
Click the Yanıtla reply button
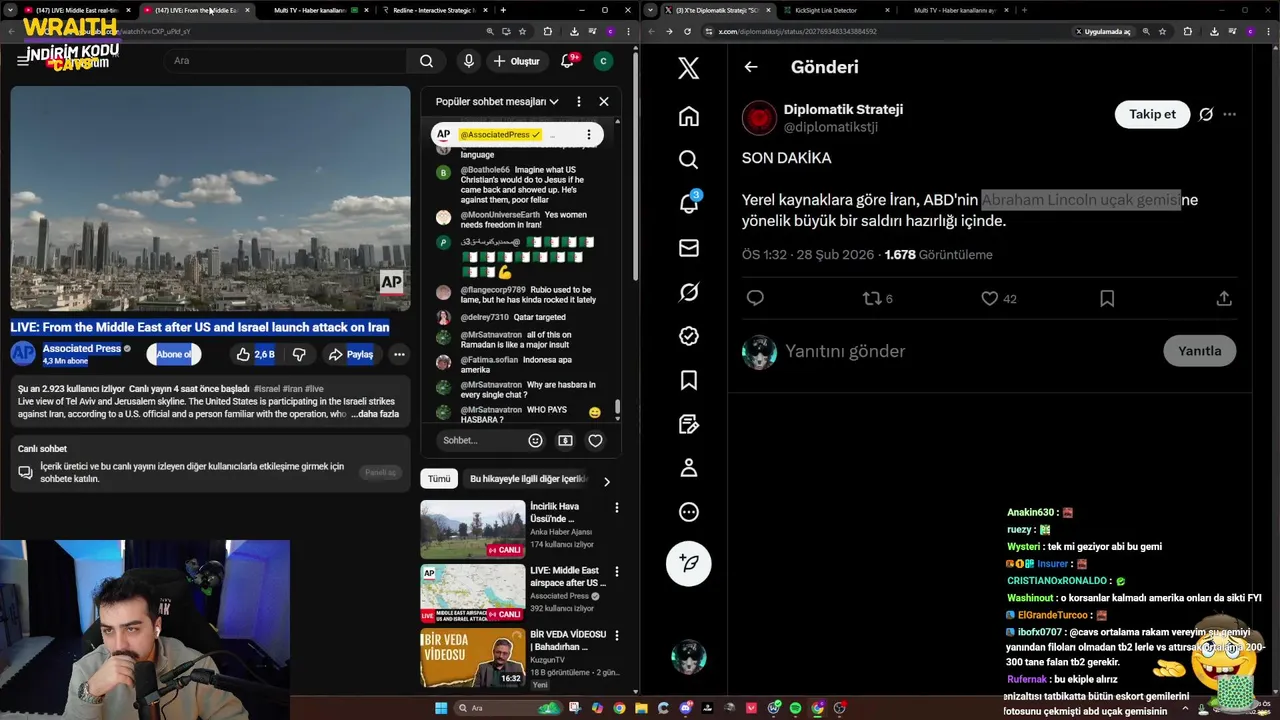point(1200,351)
